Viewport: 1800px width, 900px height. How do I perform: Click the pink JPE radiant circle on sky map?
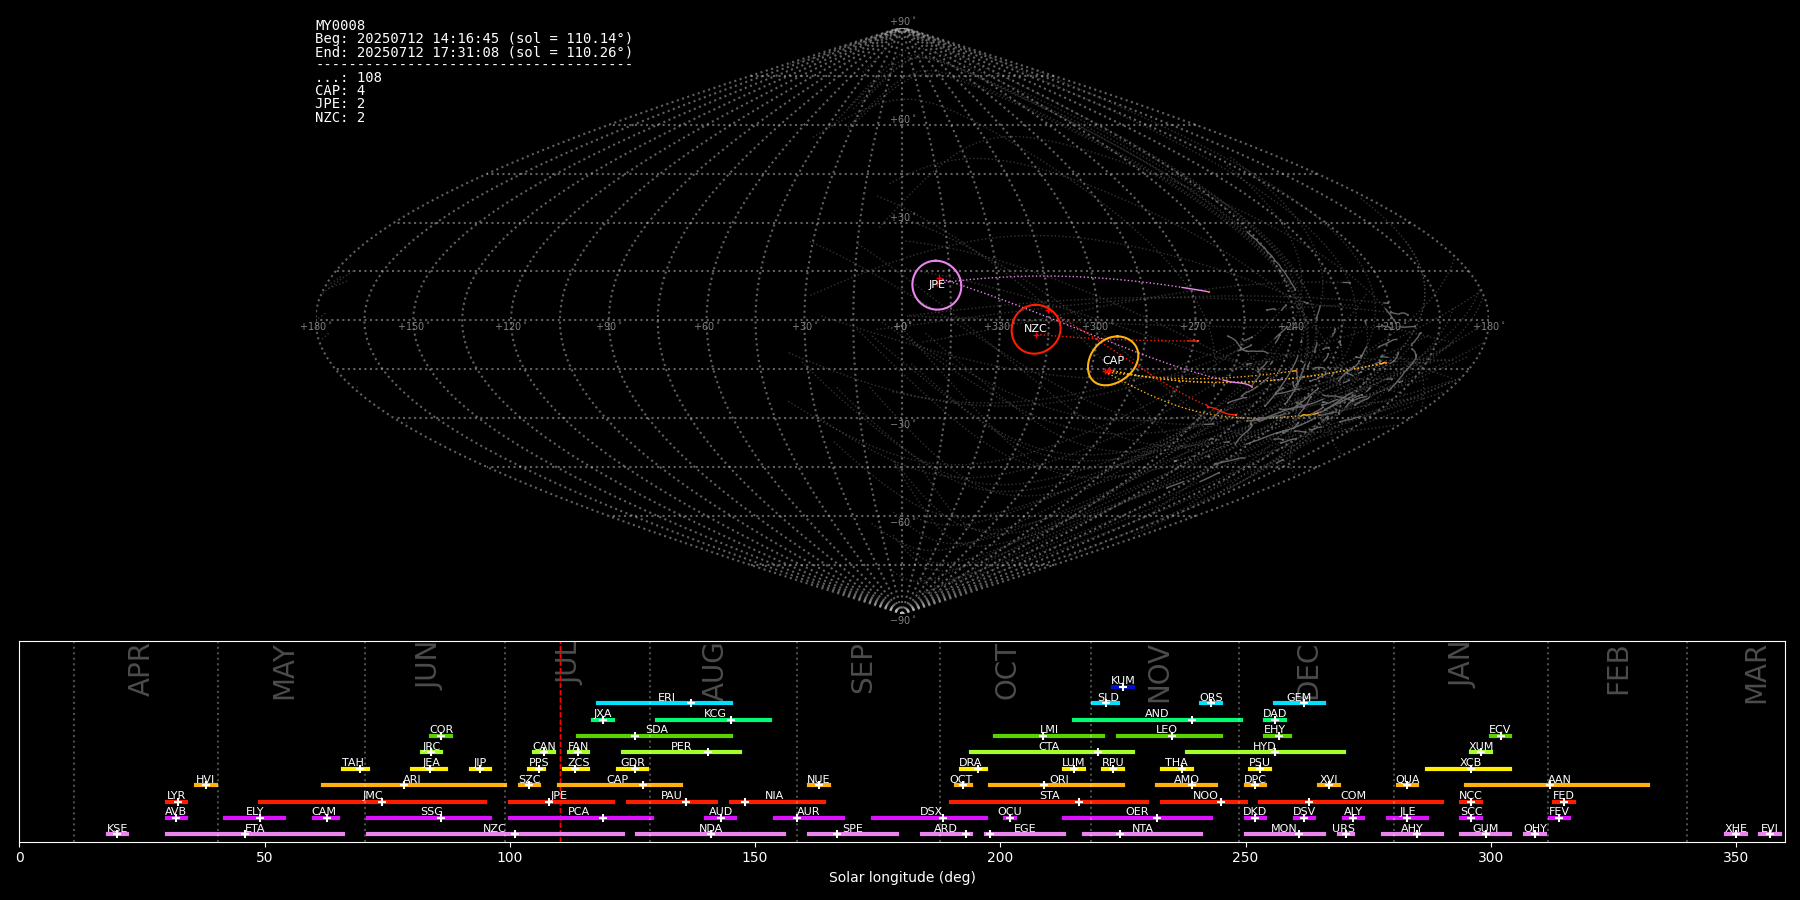click(x=937, y=285)
